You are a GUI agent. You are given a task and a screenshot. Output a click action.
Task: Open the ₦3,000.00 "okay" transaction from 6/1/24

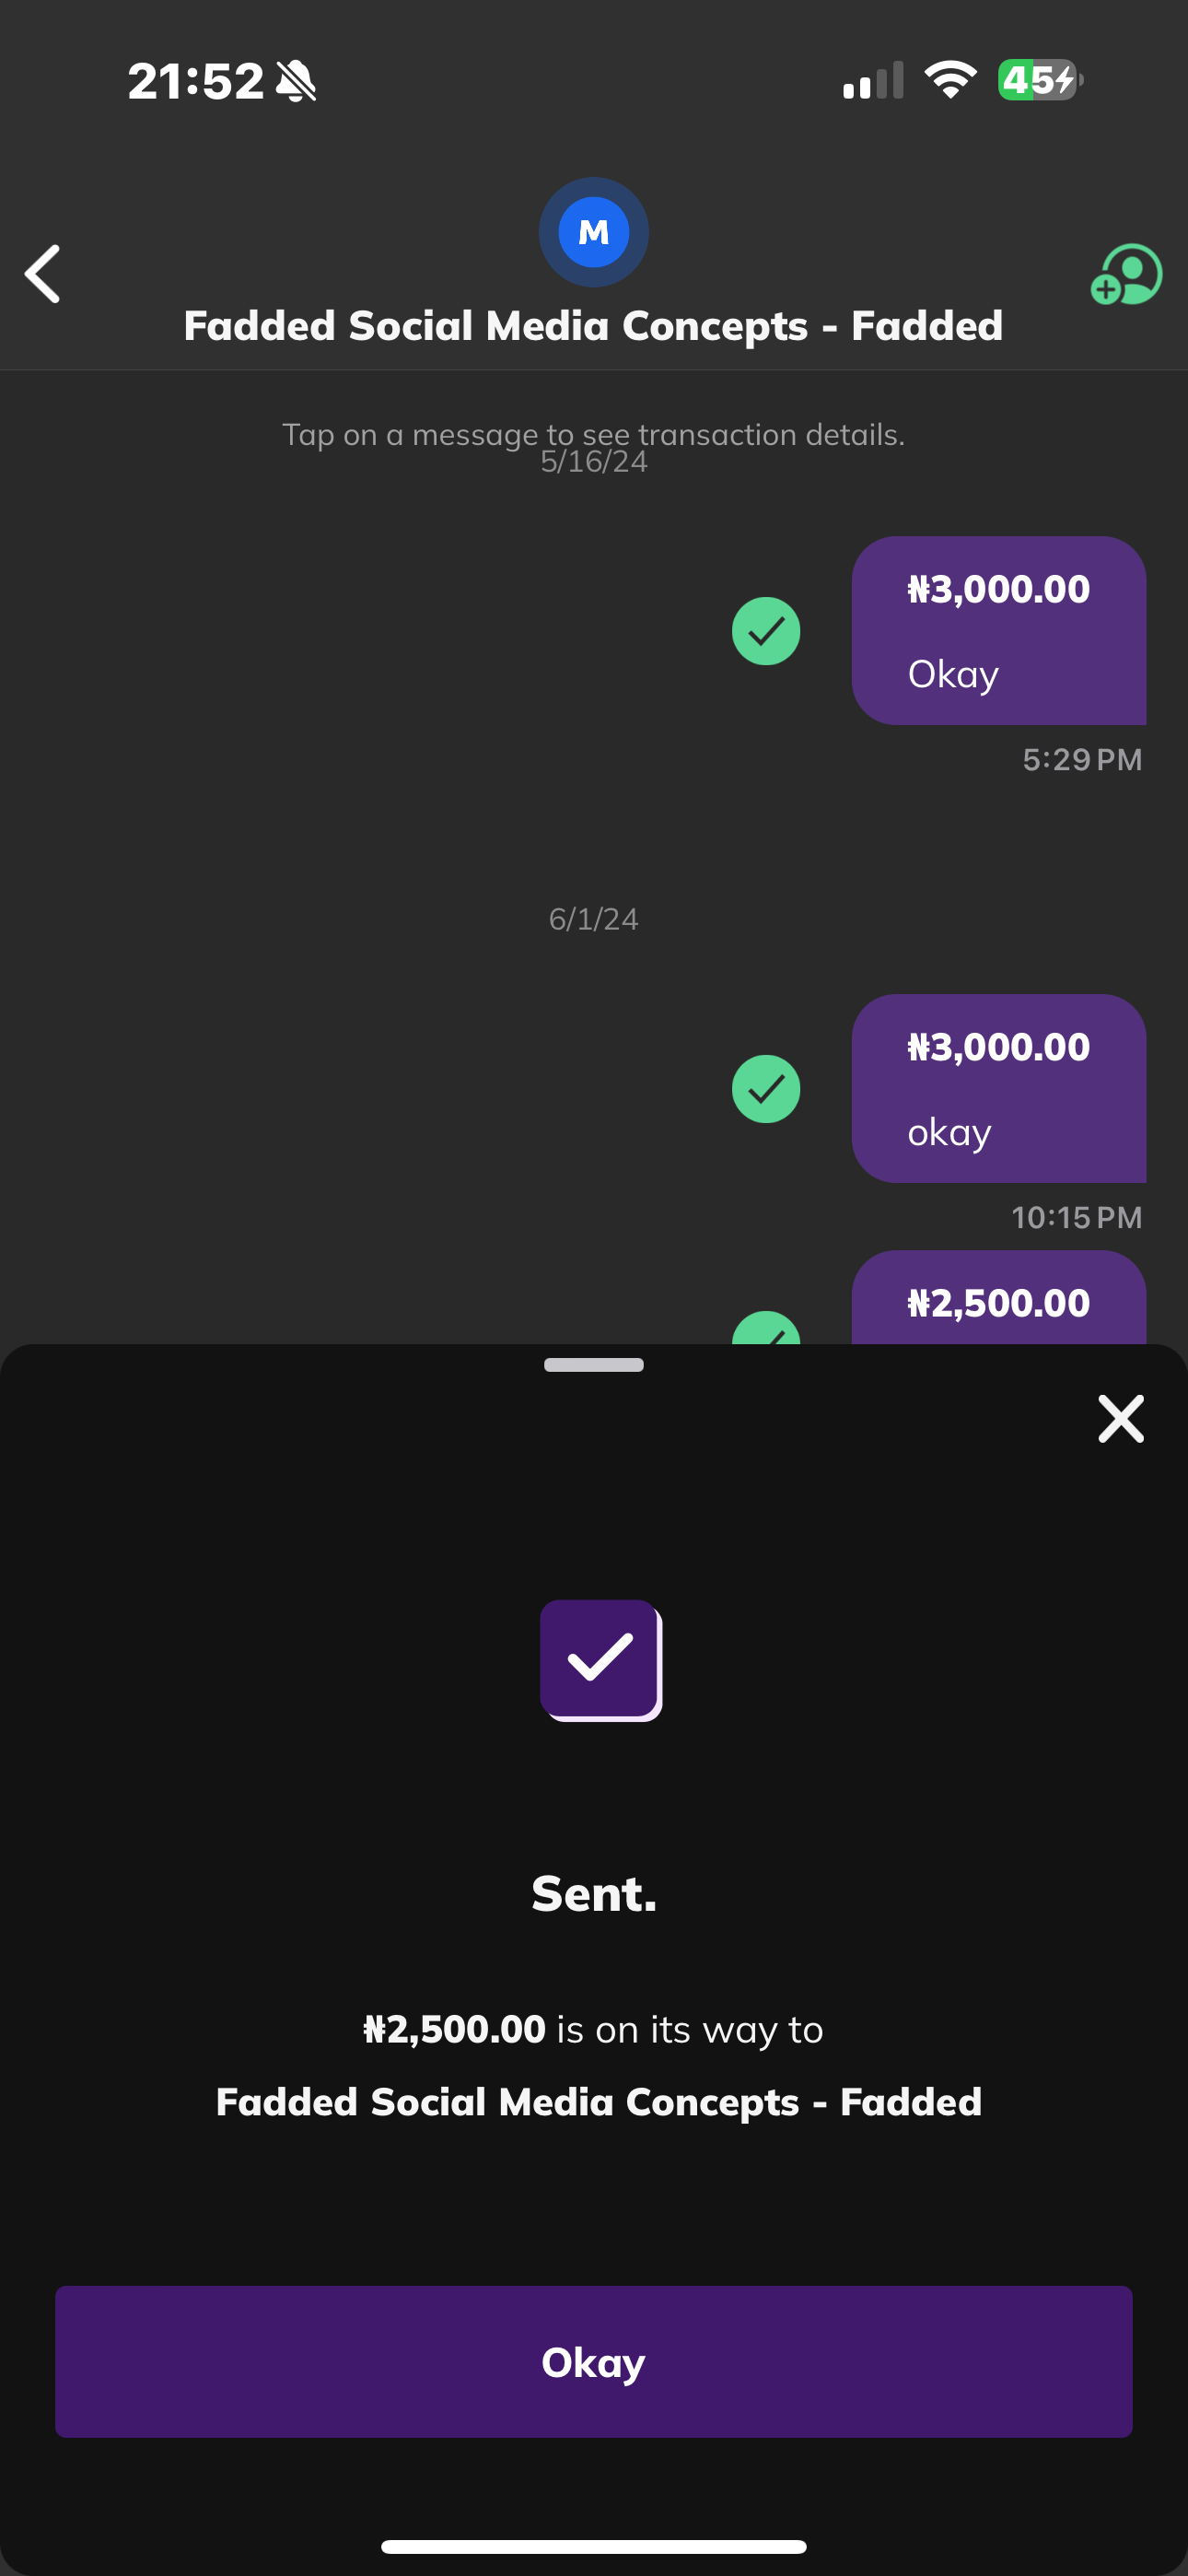point(998,1088)
